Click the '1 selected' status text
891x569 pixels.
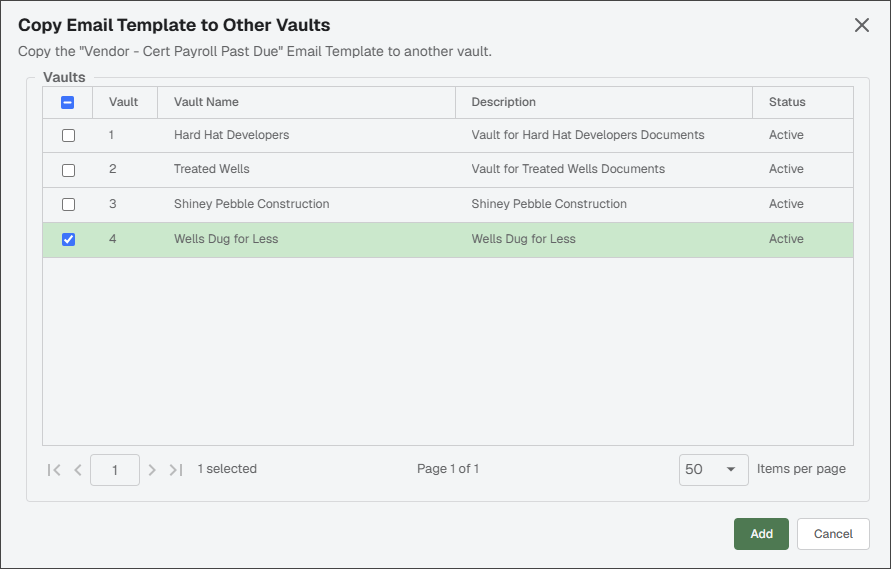[x=227, y=469]
